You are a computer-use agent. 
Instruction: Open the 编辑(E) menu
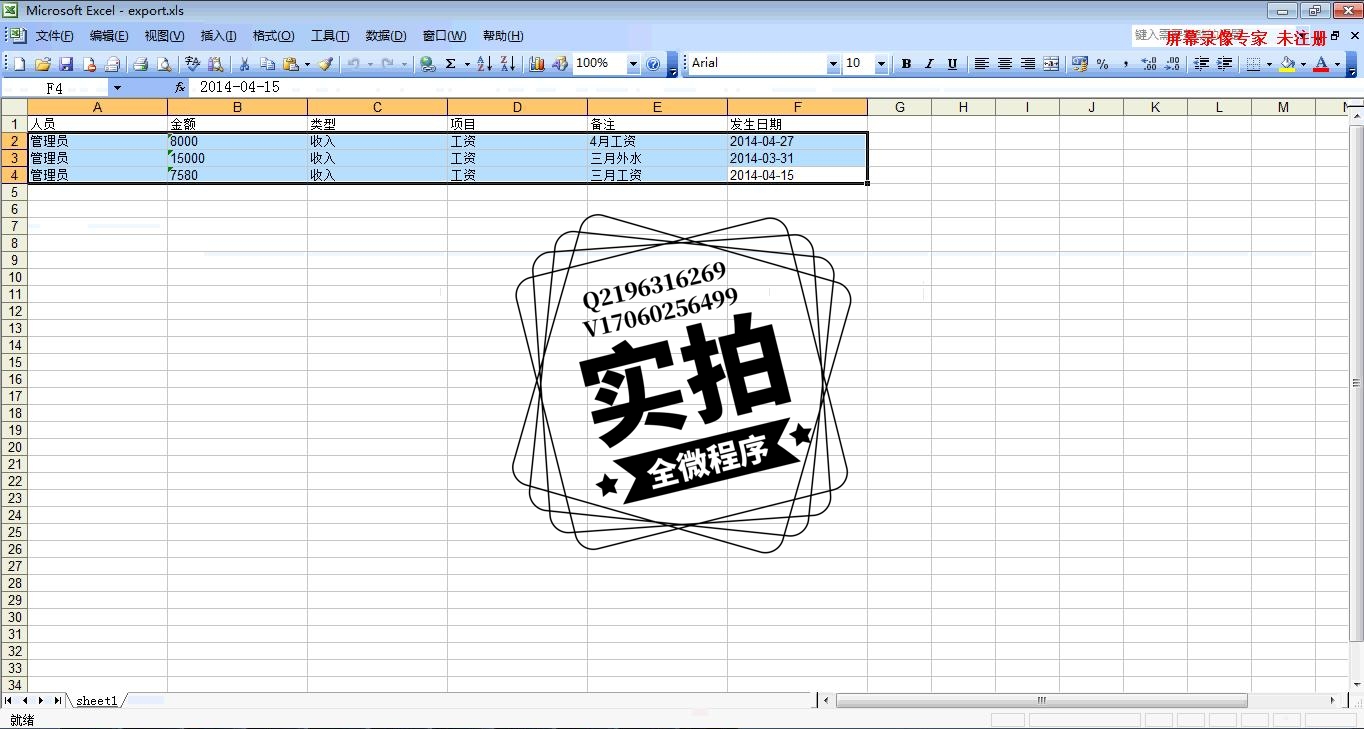point(109,36)
